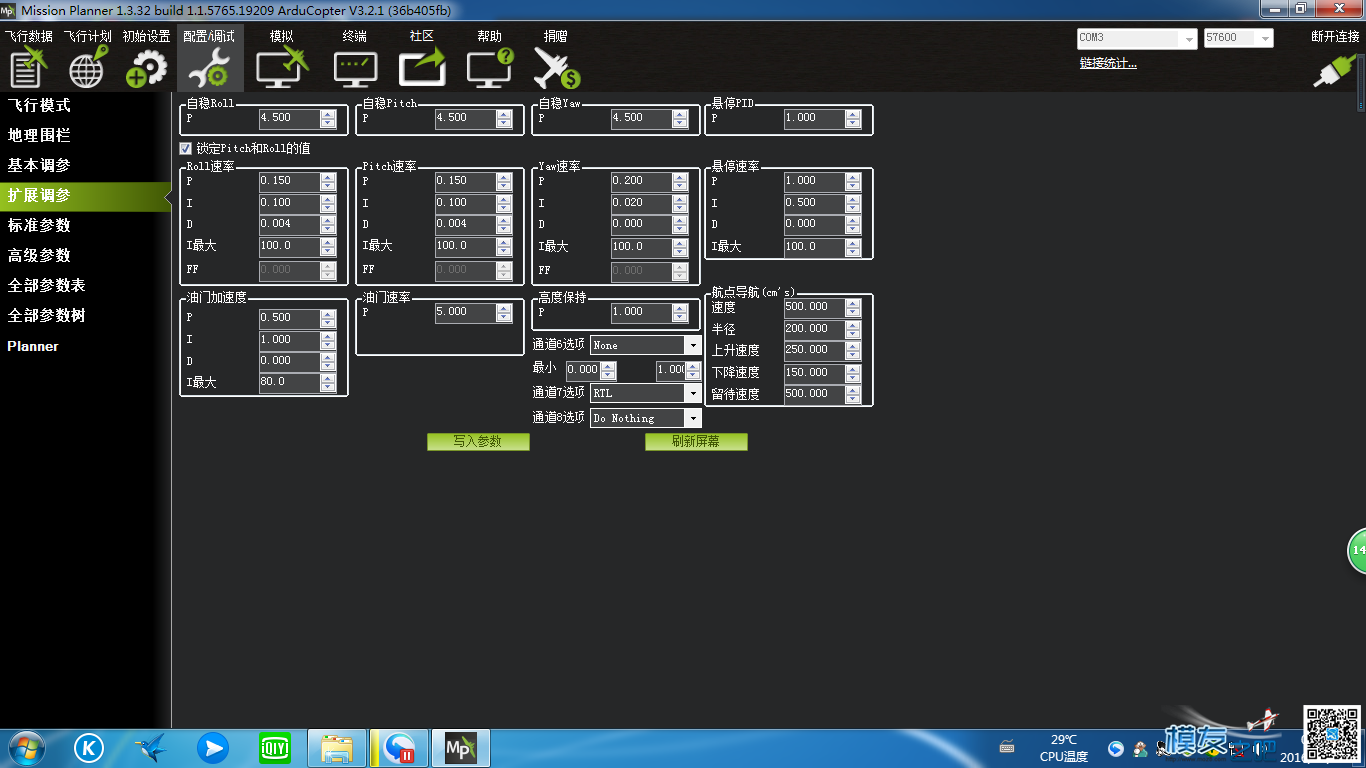Select 高级参数 in sidebar
The height and width of the screenshot is (768, 1366).
[x=39, y=255]
